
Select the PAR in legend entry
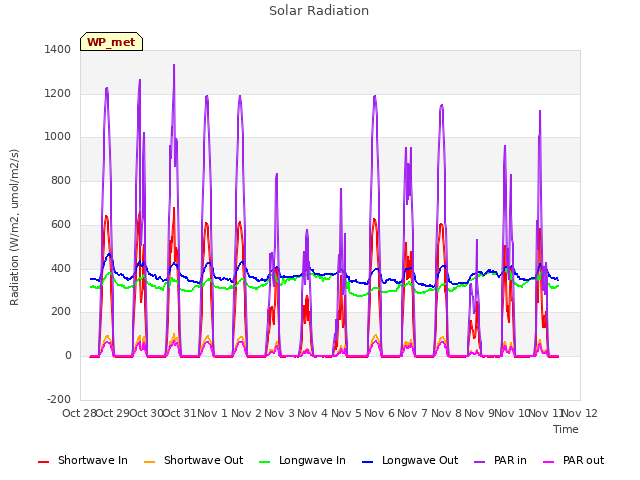point(500,460)
